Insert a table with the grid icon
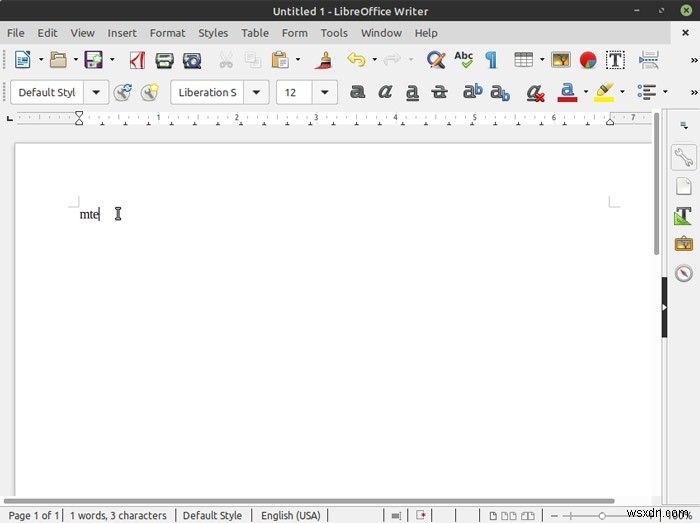The width and height of the screenshot is (700, 523). point(523,59)
